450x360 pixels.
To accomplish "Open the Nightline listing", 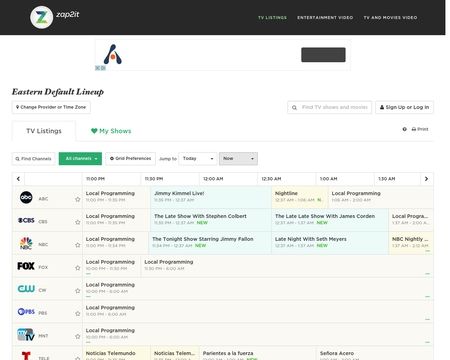I will (300, 197).
